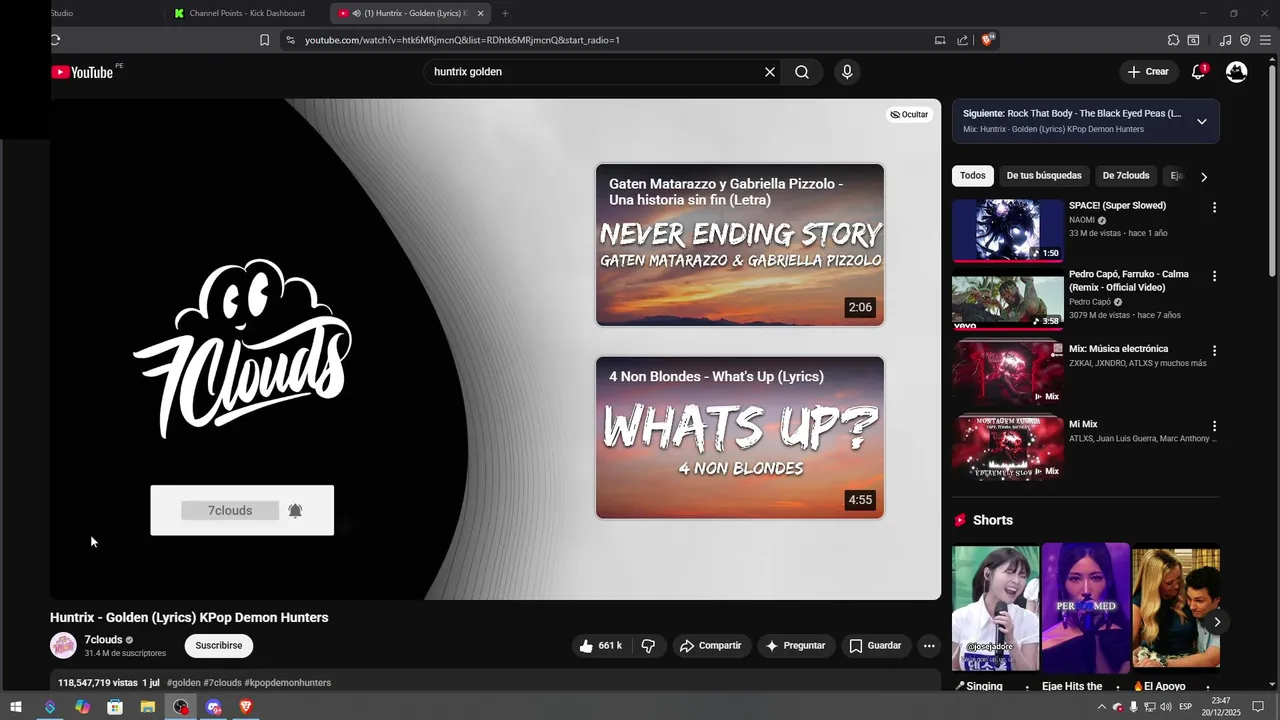Open the El Apoyo Short thumbnail

click(1176, 606)
